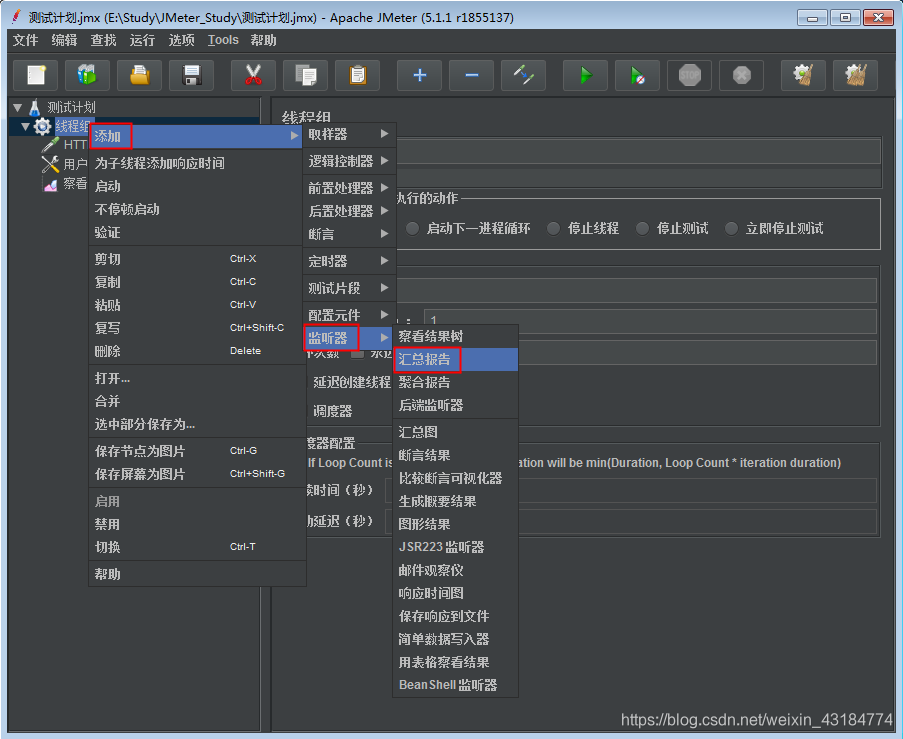The image size is (903, 739).
Task: Click 不停顿启动 in context menu
Action: pyautogui.click(x=196, y=209)
